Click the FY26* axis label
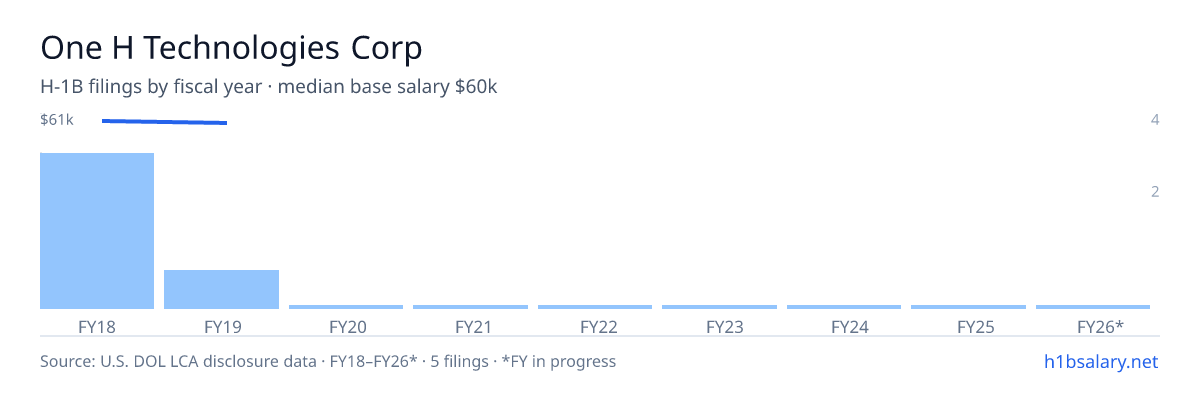 [1100, 326]
